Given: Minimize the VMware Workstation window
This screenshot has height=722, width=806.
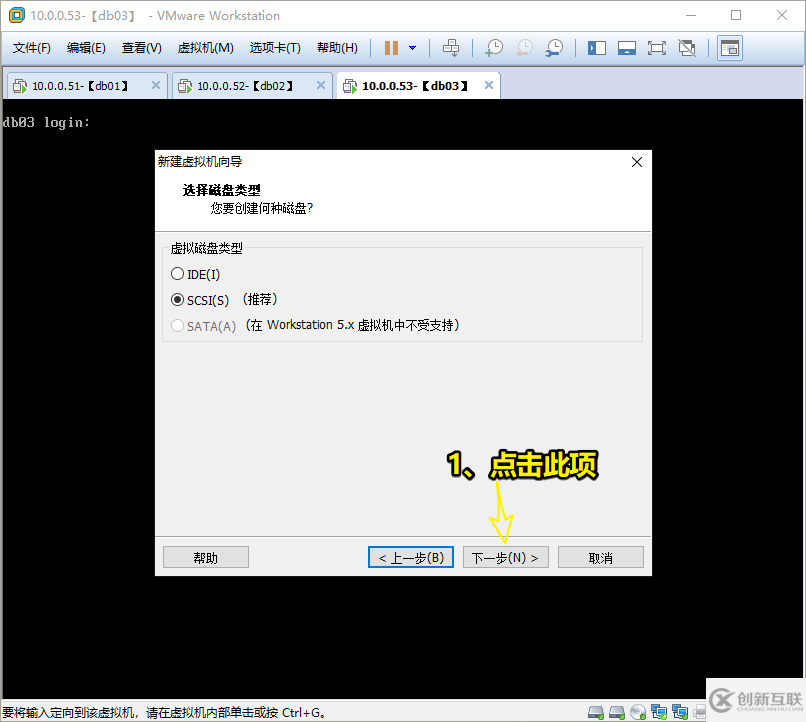Looking at the screenshot, I should [x=691, y=15].
